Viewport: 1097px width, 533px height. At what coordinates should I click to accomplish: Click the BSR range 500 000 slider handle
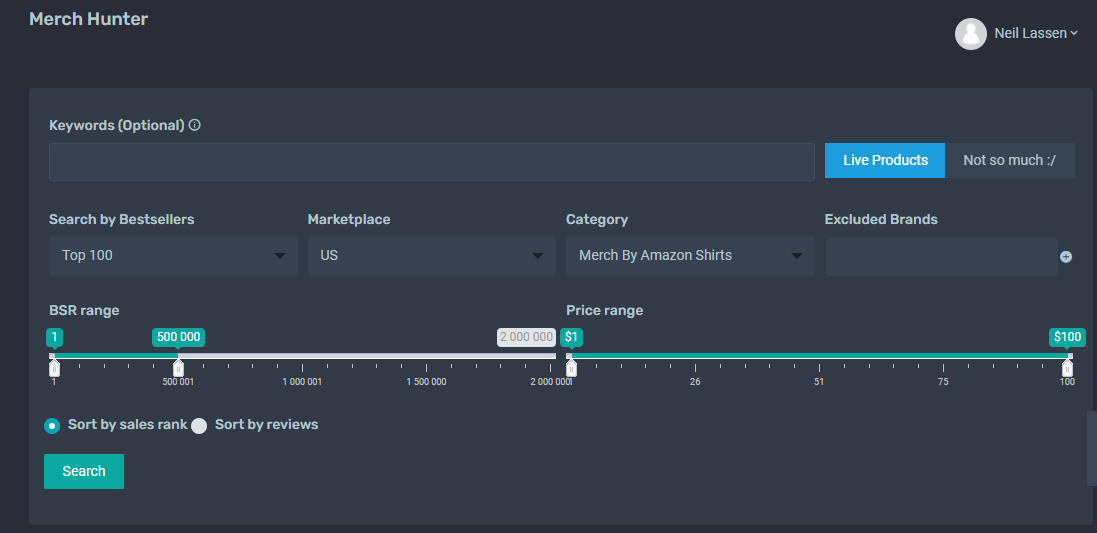pyautogui.click(x=178, y=367)
